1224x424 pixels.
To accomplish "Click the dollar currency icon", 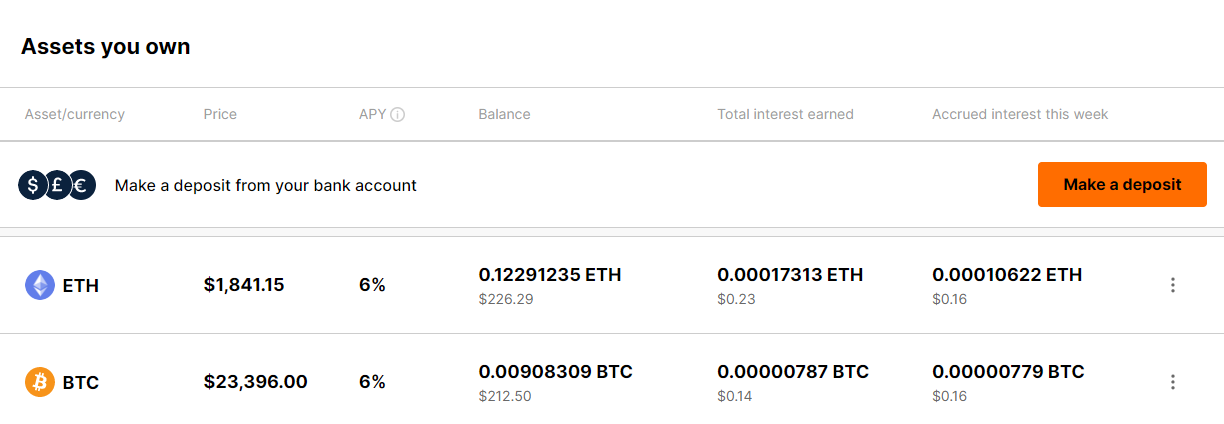I will pyautogui.click(x=33, y=185).
